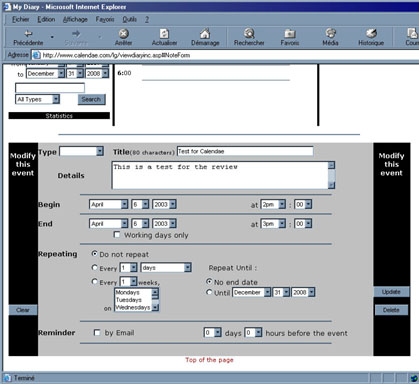The image size is (419, 384).
Task: Open the End minutes dropdown
Action: 303,224
